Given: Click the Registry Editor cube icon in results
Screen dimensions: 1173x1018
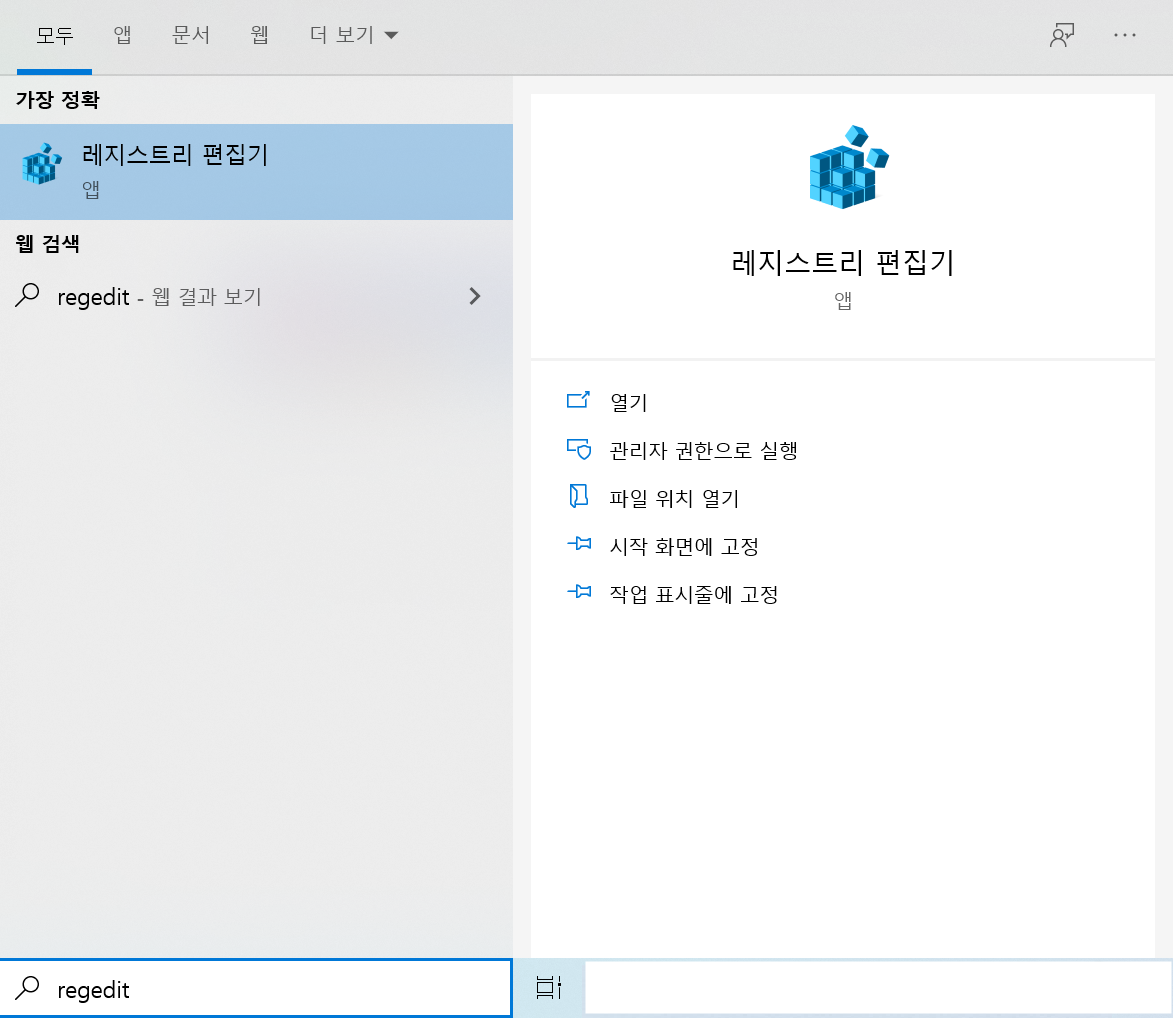Looking at the screenshot, I should (42, 164).
